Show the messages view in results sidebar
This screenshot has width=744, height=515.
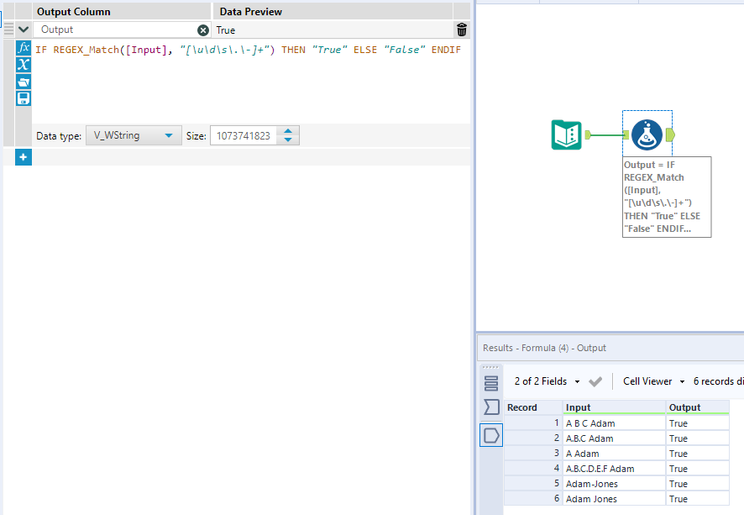pos(491,383)
